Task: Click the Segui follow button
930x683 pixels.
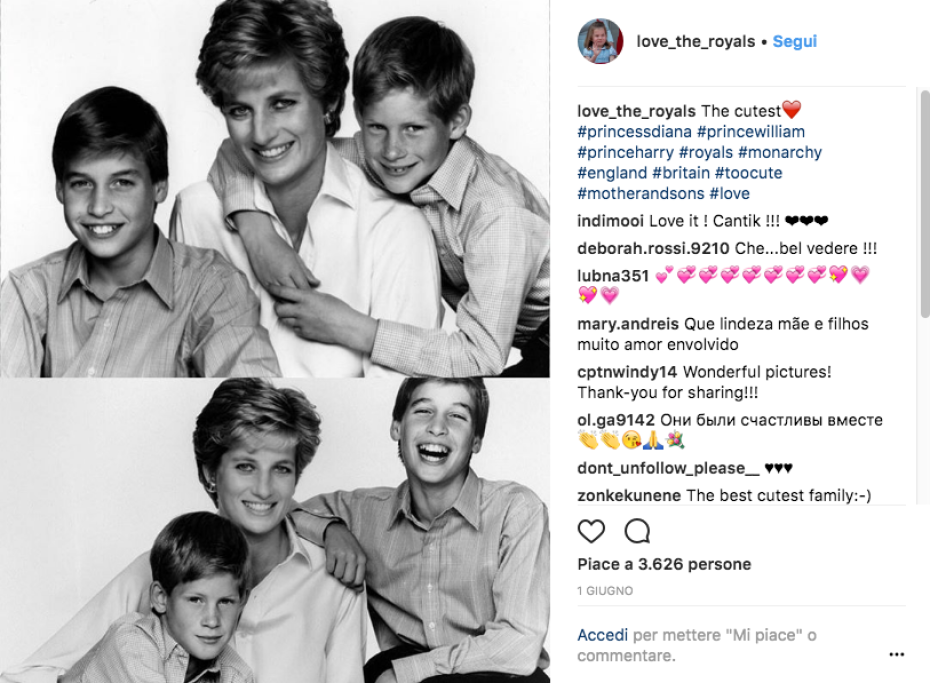Action: [x=795, y=42]
